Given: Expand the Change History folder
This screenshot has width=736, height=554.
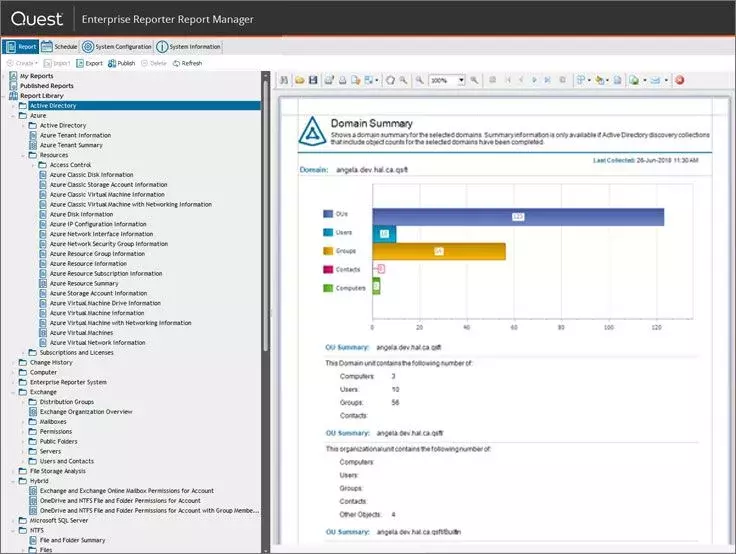Looking at the screenshot, I should pos(13,362).
